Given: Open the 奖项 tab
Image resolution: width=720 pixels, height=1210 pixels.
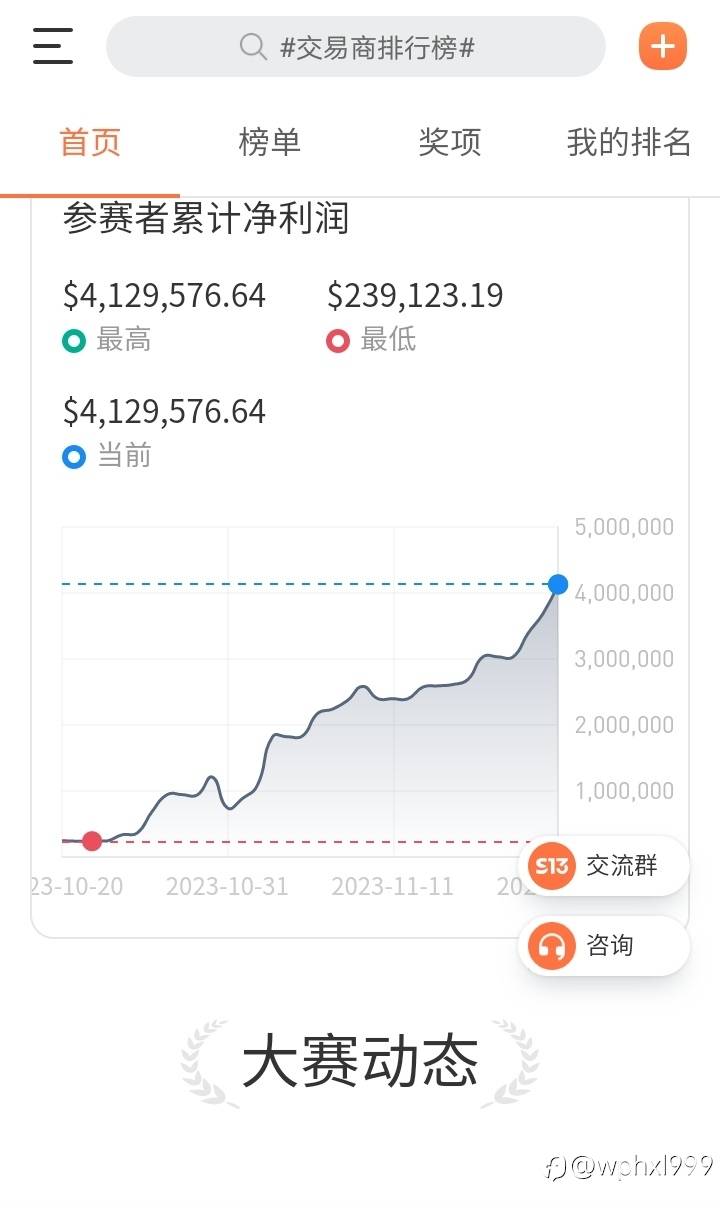Looking at the screenshot, I should coord(449,142).
